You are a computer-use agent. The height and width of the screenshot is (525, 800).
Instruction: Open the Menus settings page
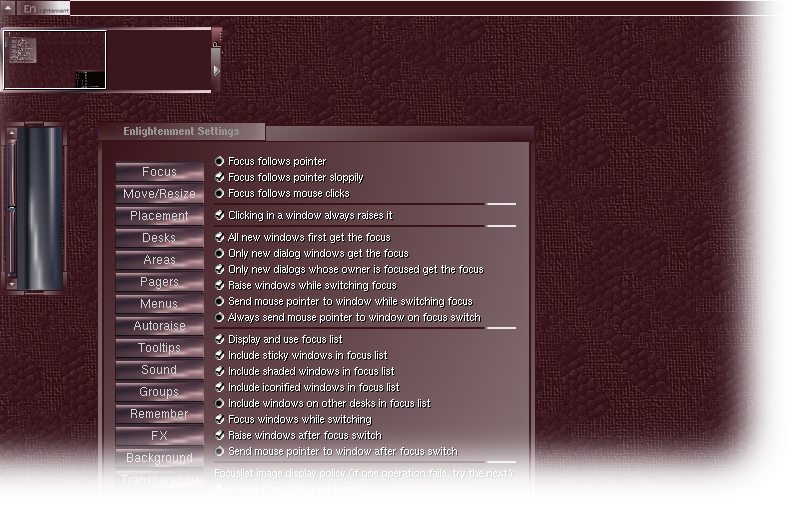[159, 304]
